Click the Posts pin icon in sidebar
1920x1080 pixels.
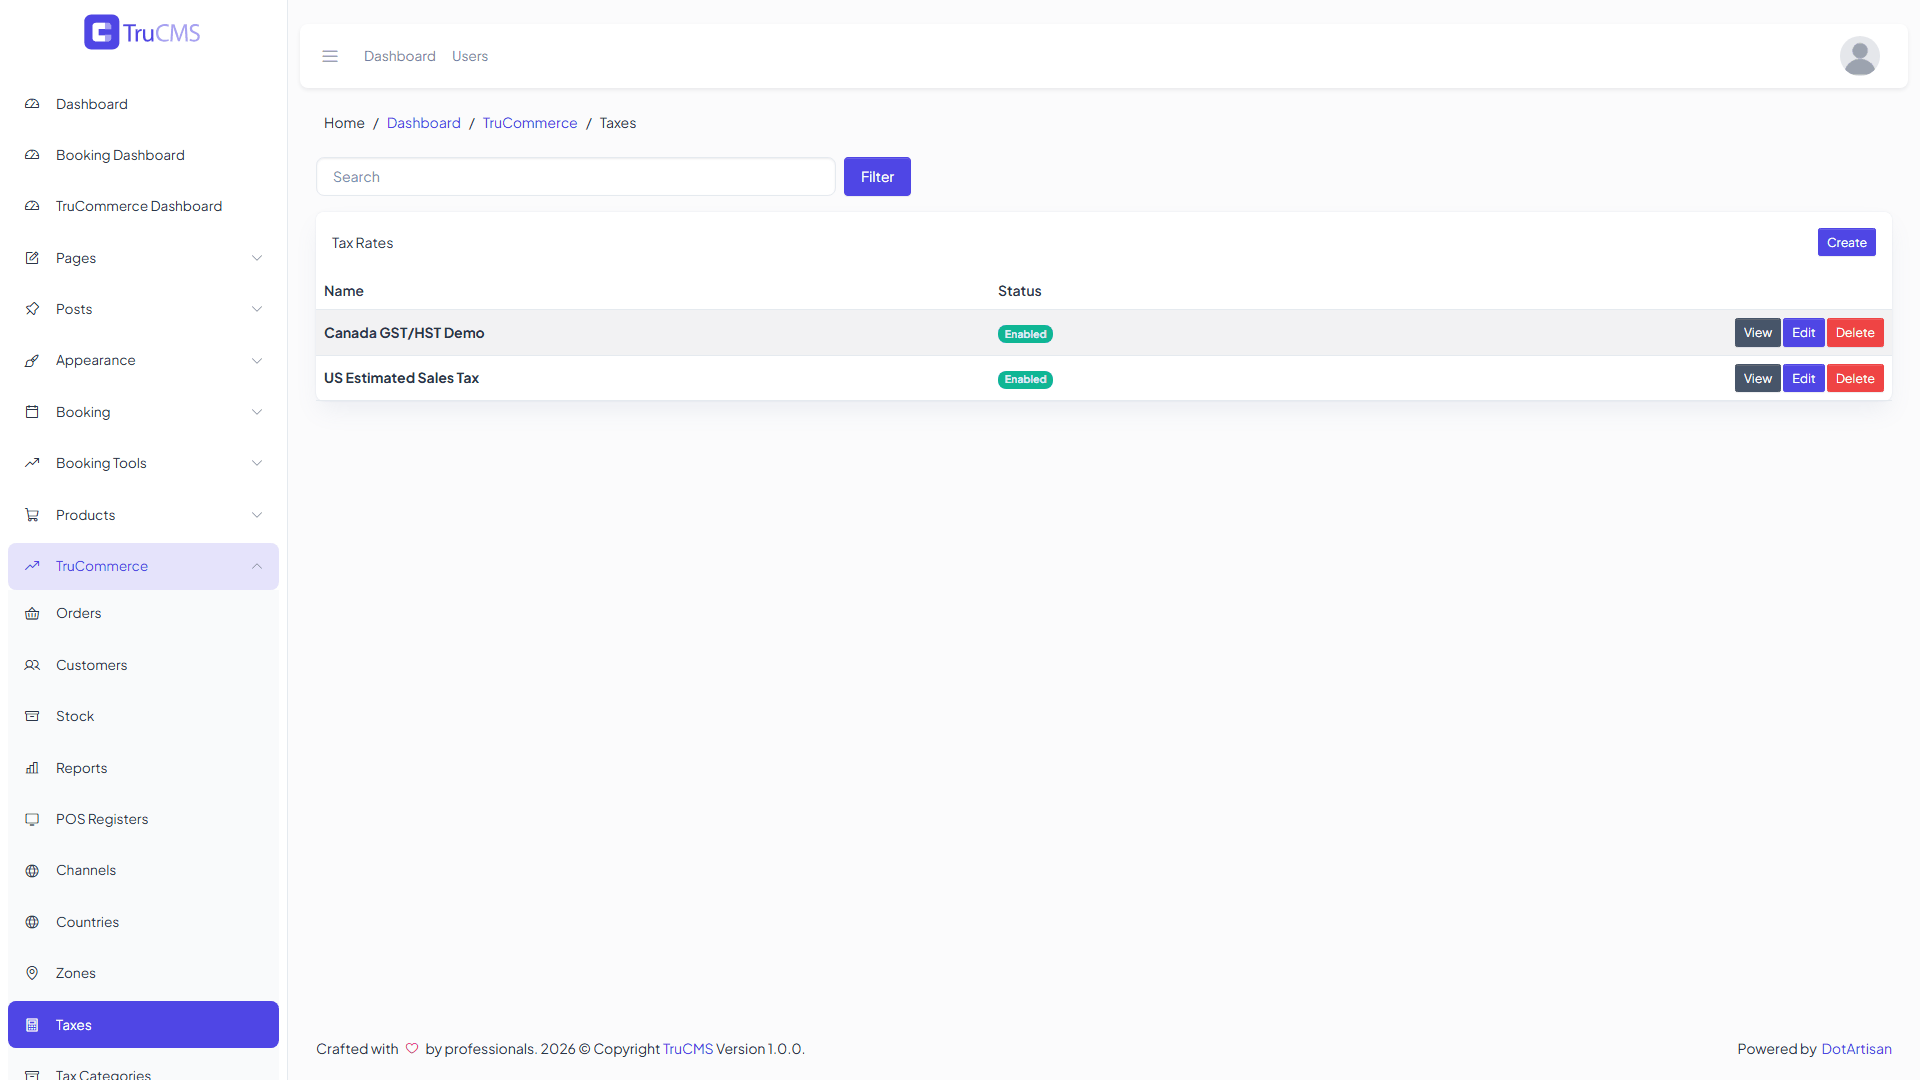pyautogui.click(x=32, y=309)
